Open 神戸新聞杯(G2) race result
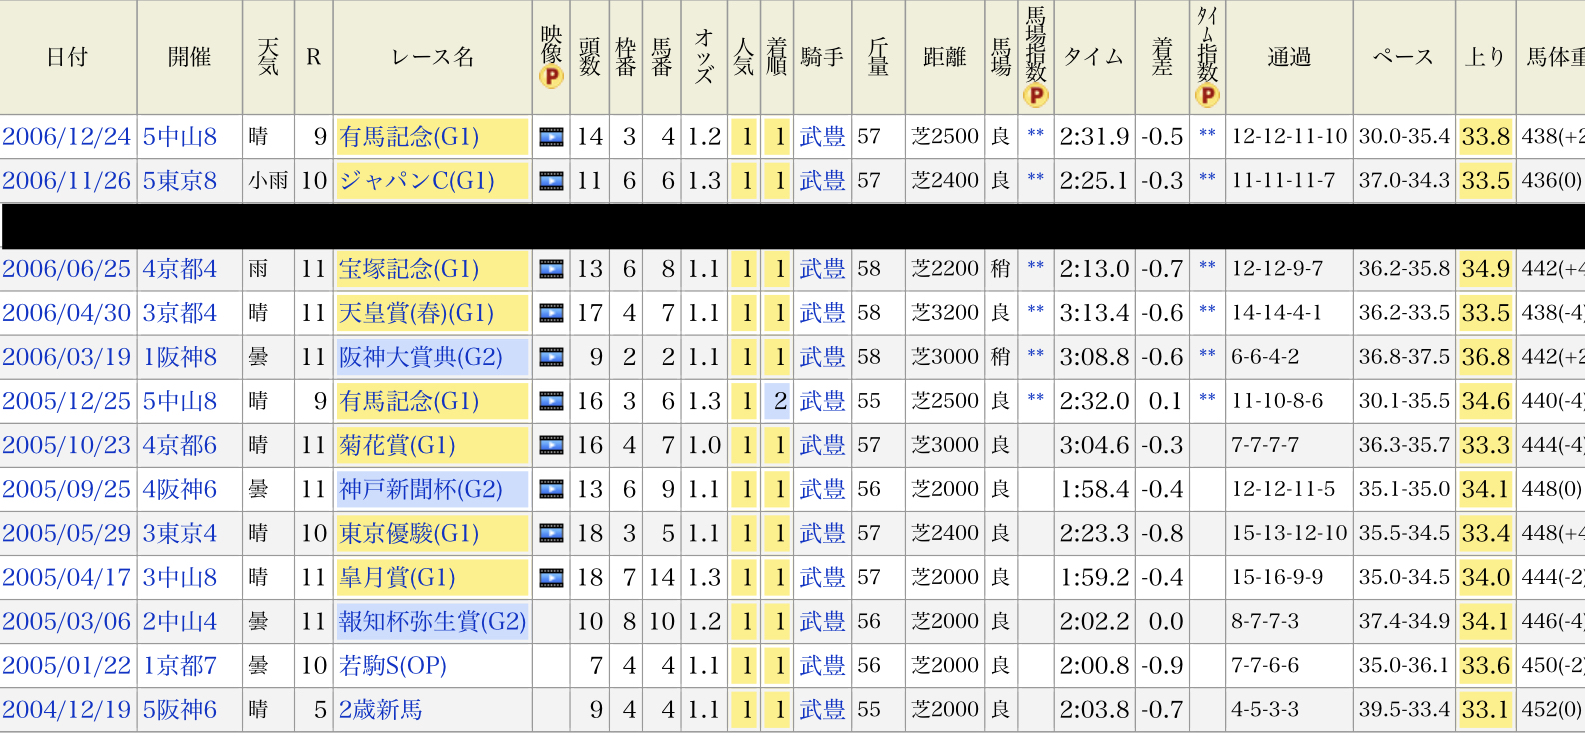This screenshot has width=1585, height=741. pos(421,489)
